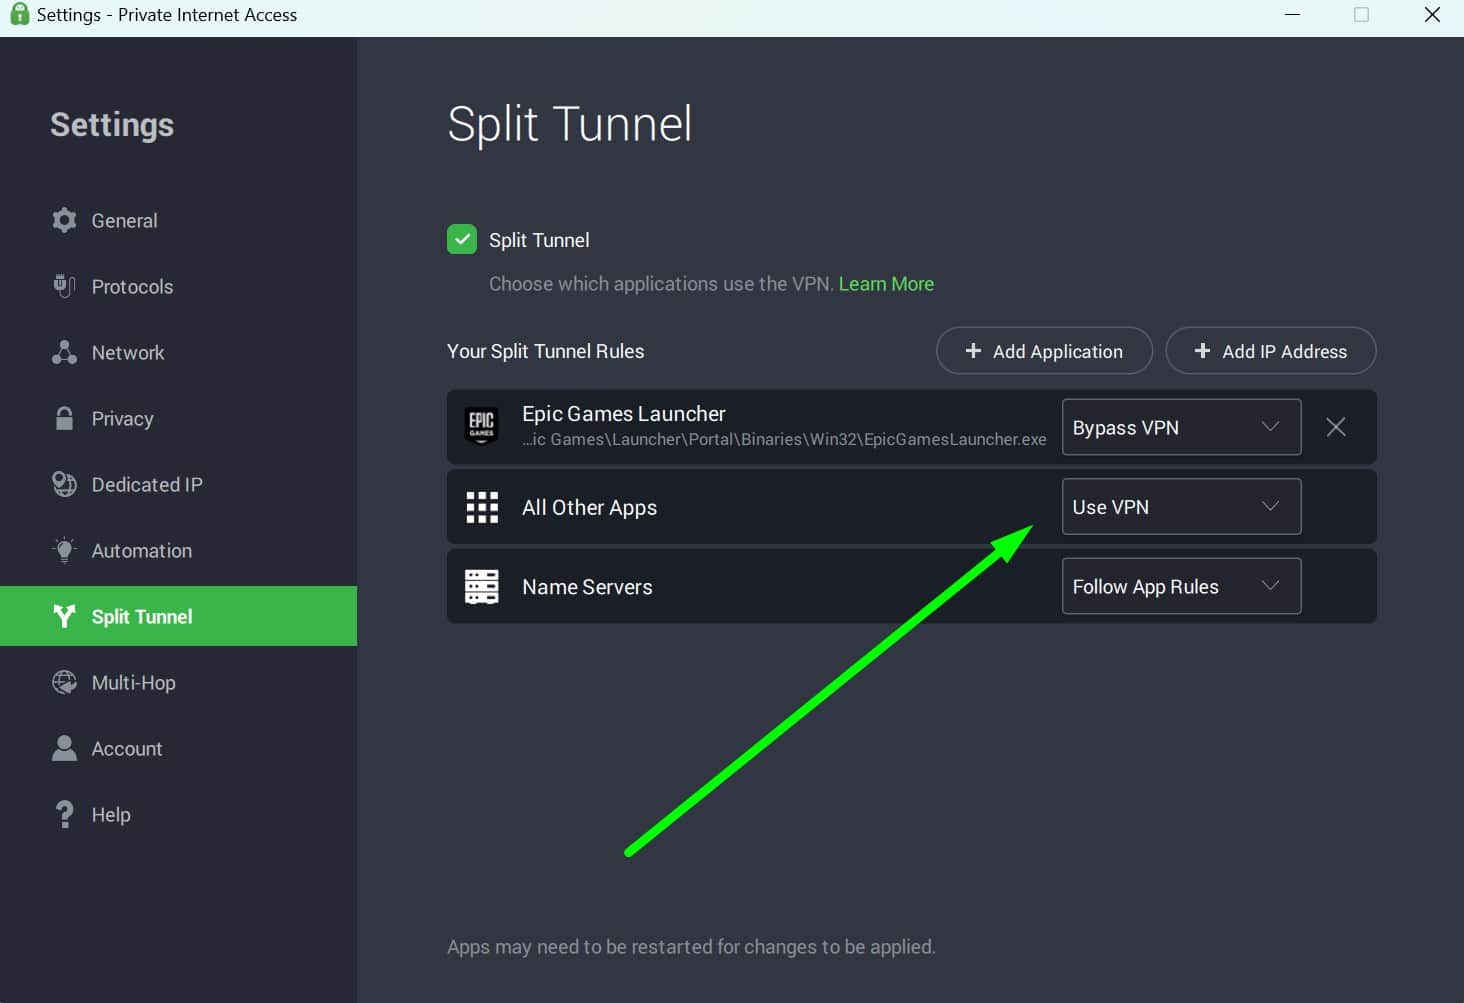Select the Split Tunnel sidebar tab
The image size is (1464, 1003).
[178, 616]
